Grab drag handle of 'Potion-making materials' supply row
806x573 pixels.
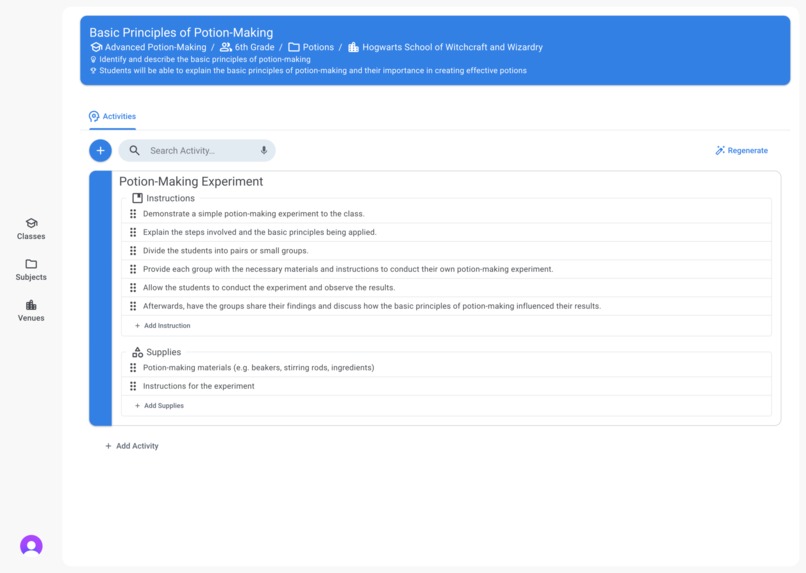coord(133,368)
